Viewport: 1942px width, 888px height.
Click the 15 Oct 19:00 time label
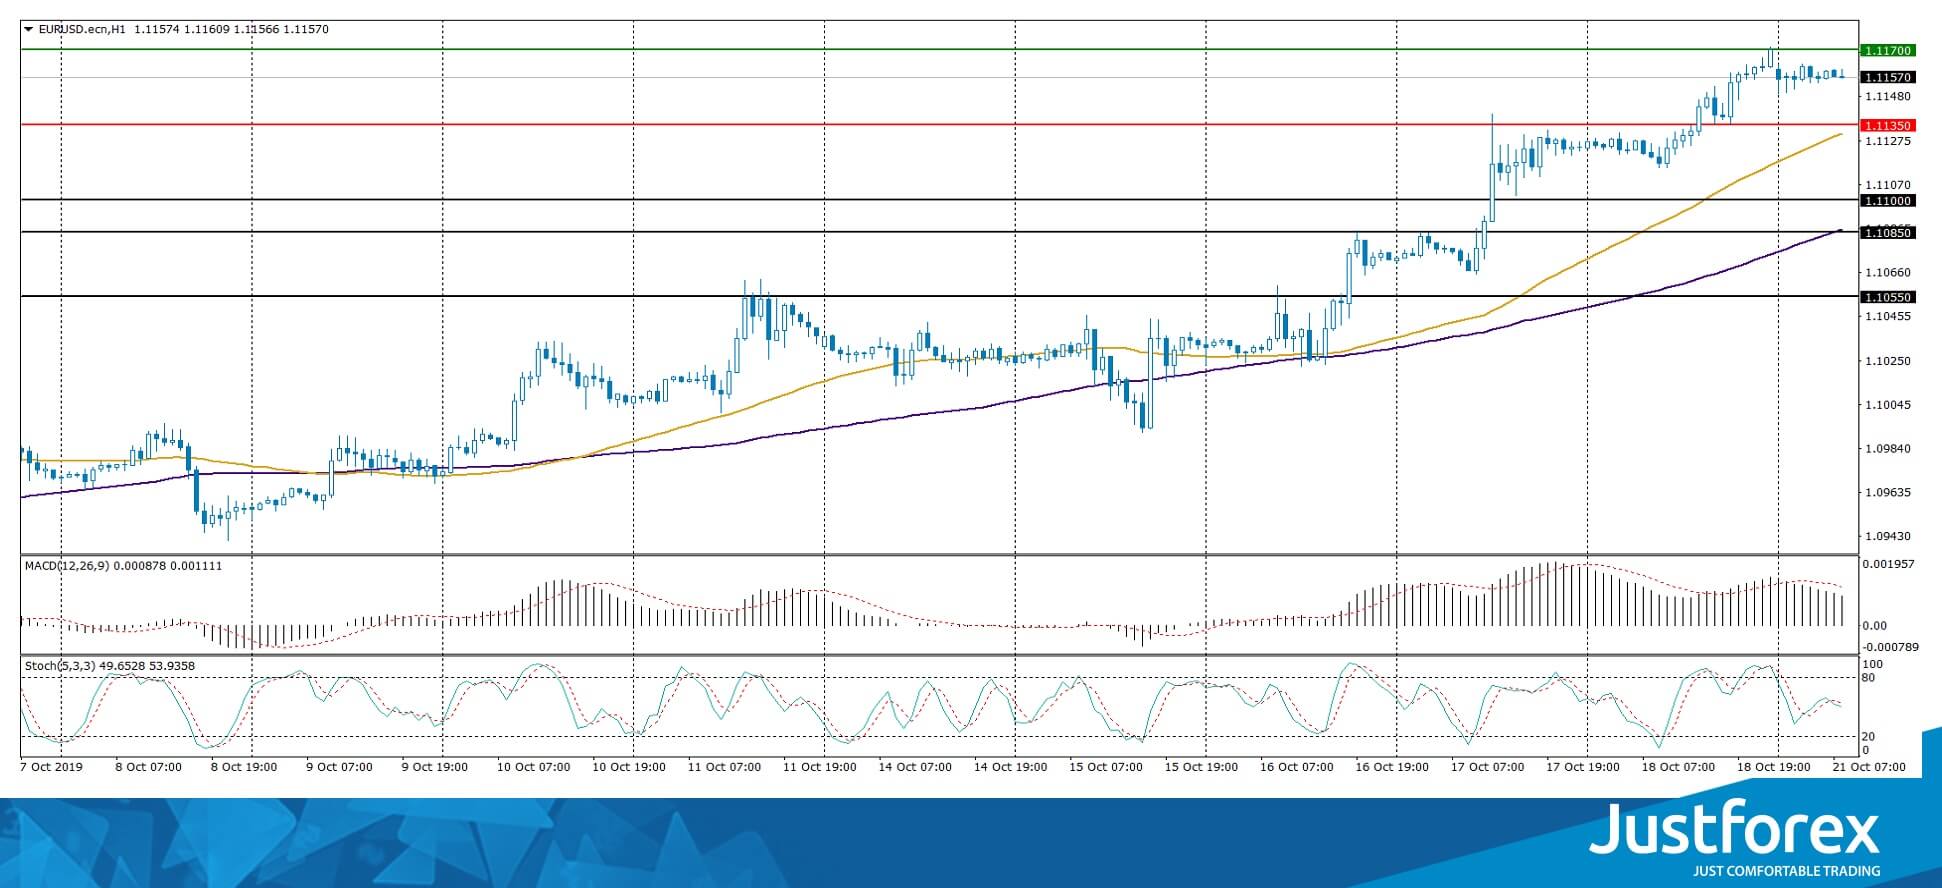(x=1202, y=767)
